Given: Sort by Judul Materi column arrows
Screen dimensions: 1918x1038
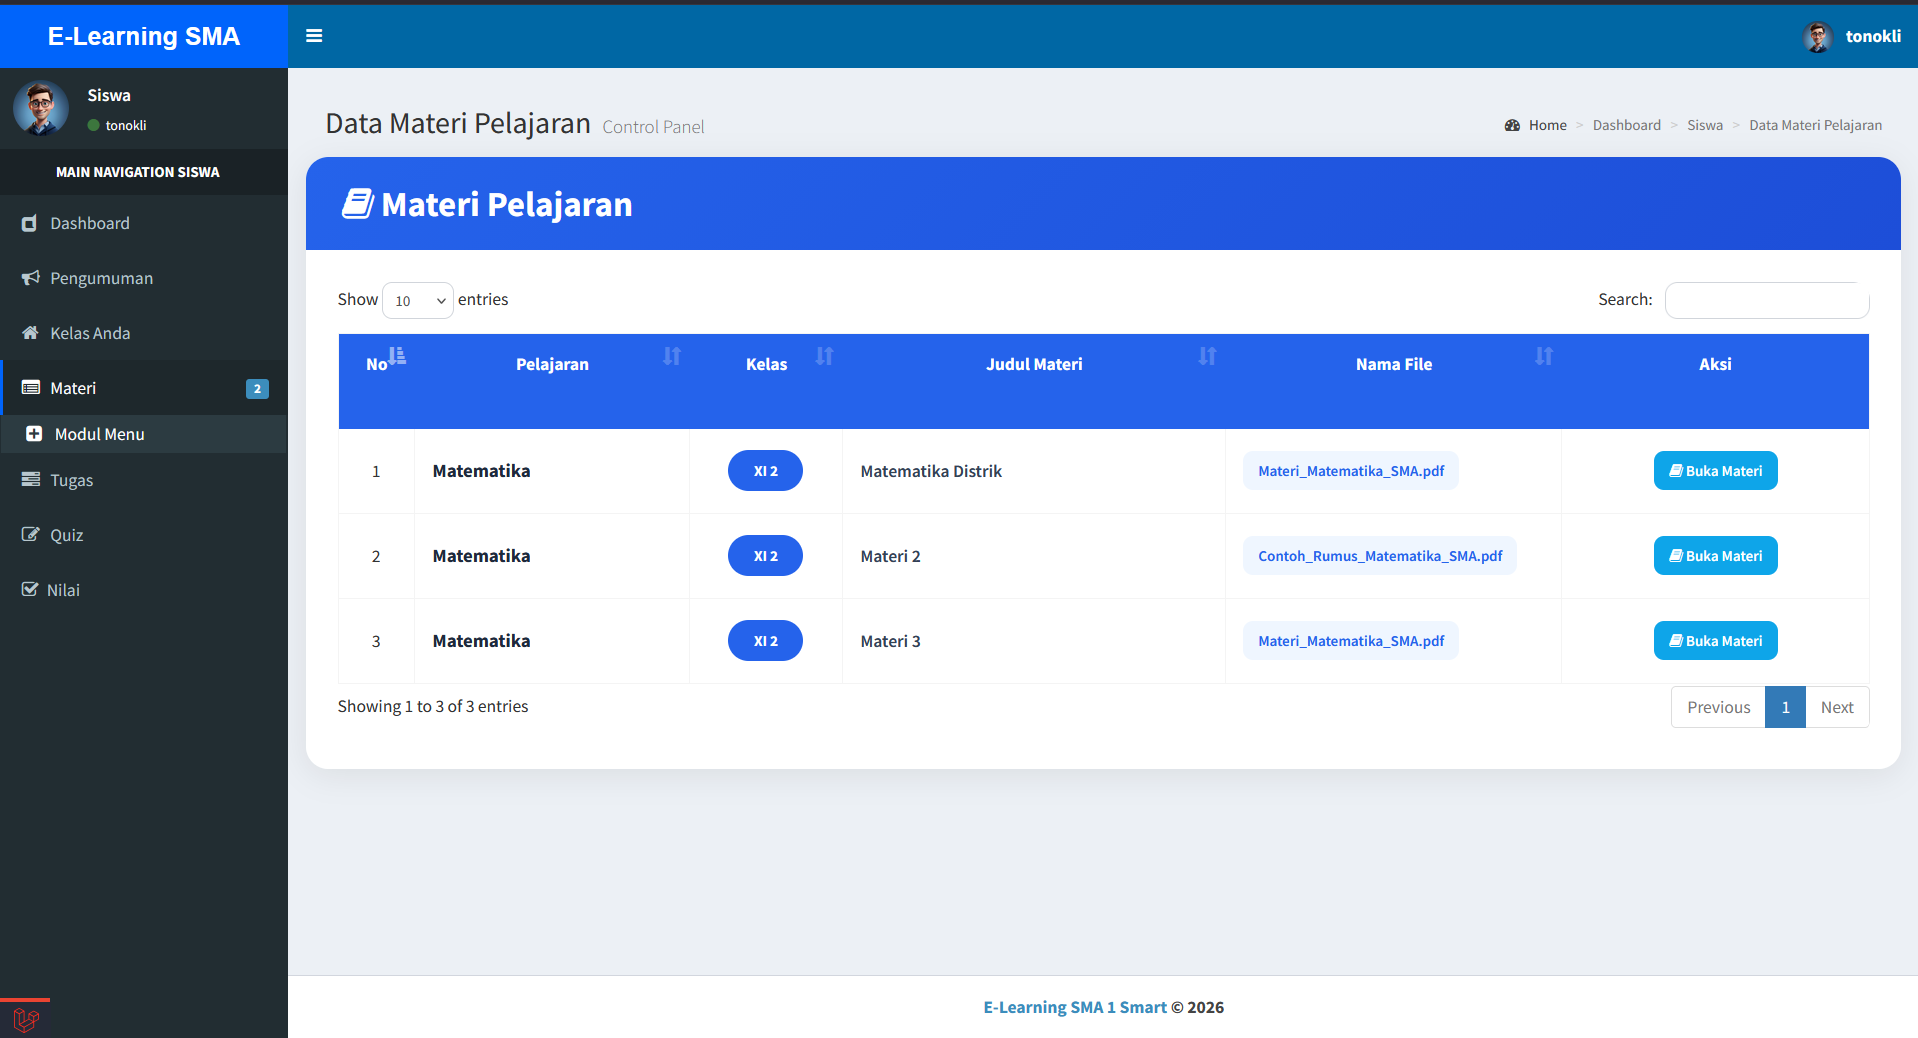Looking at the screenshot, I should click(1207, 356).
